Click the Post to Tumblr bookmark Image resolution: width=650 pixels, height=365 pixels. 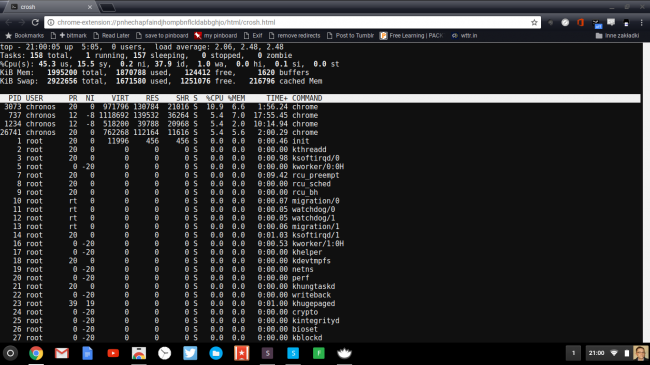pos(350,36)
